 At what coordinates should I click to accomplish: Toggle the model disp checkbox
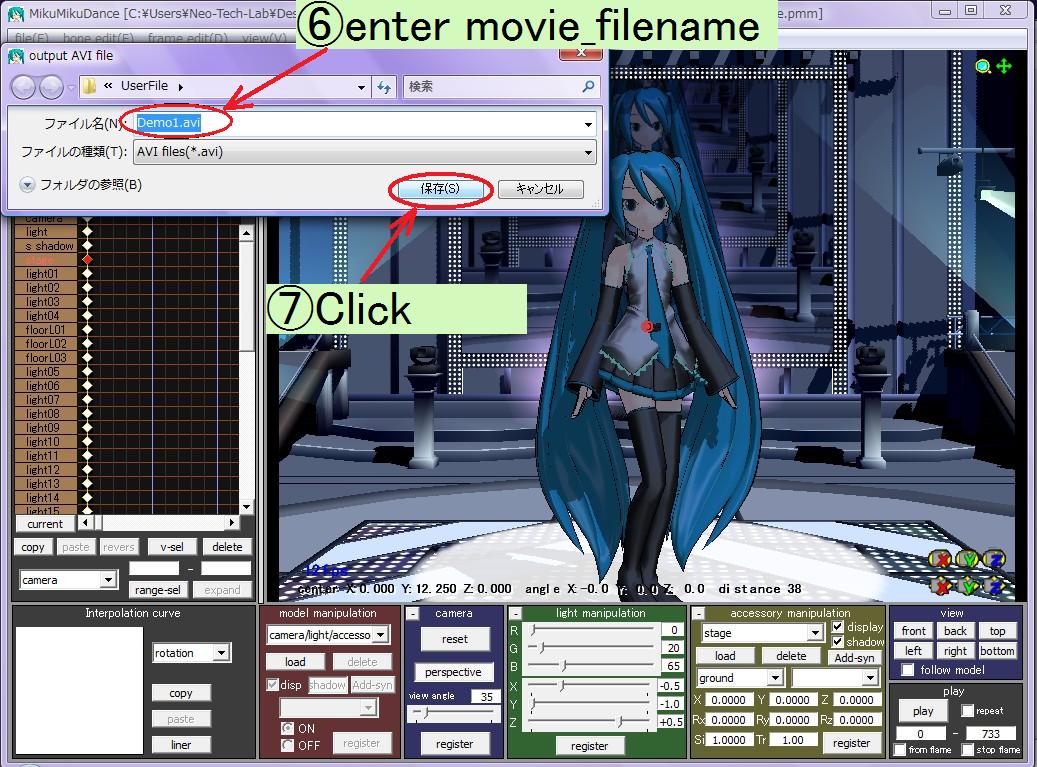click(272, 685)
